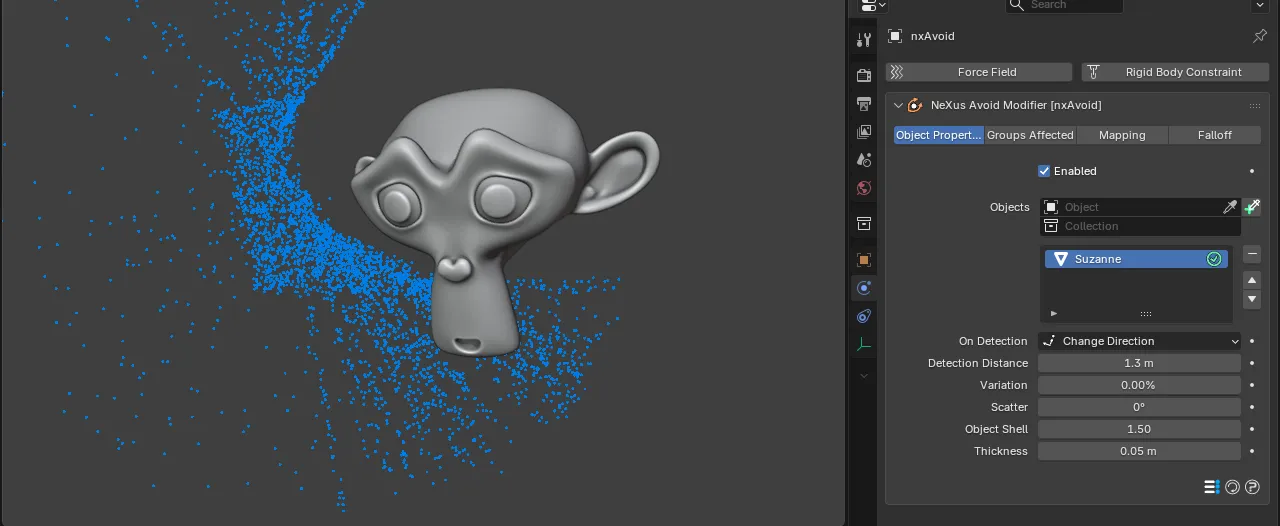This screenshot has height=526, width=1280.
Task: Open the Object Constraints properties tab icon
Action: point(864,316)
